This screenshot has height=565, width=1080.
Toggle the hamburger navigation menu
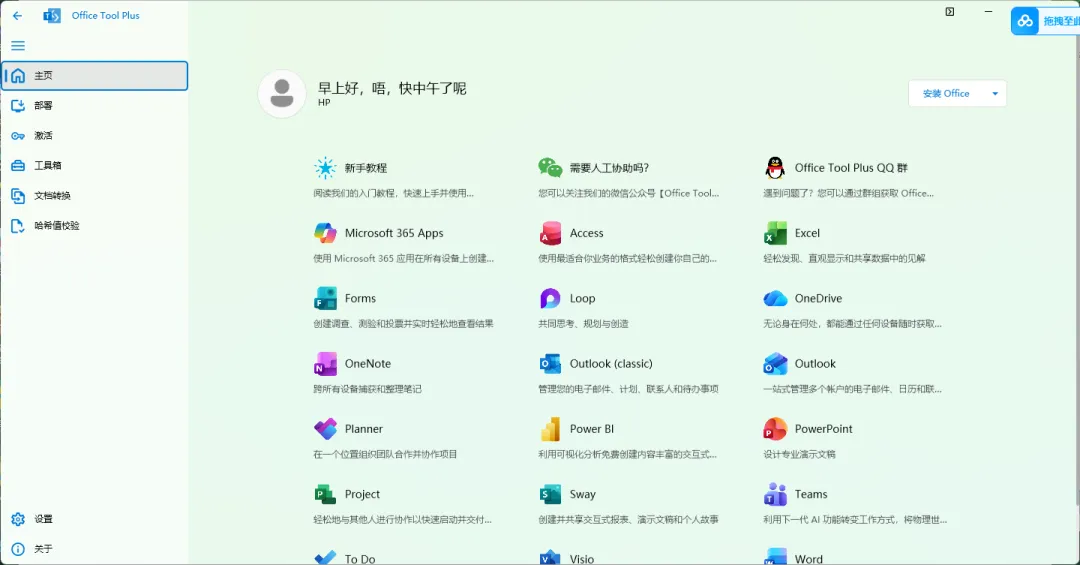18,46
